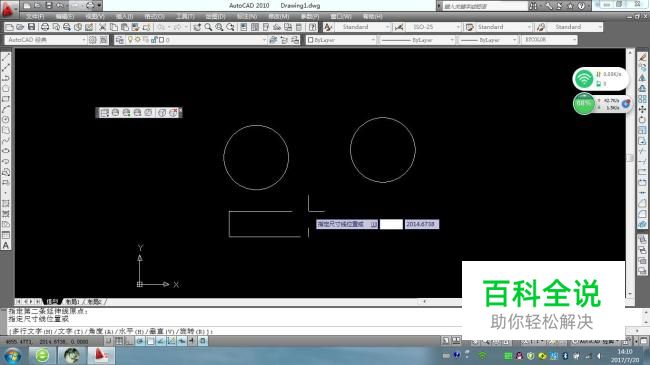Click the drawing area vertical scrollbar

630,173
